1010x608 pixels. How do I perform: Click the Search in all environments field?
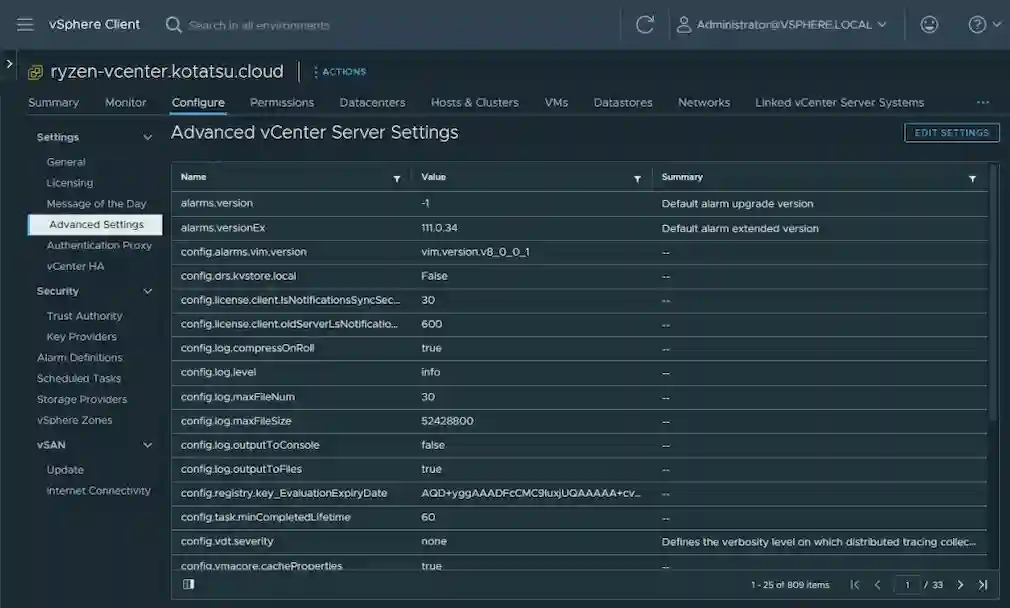pyautogui.click(x=259, y=25)
